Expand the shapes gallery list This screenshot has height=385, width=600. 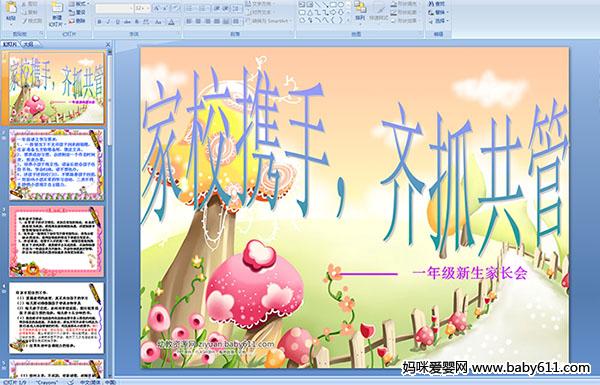tap(347, 21)
